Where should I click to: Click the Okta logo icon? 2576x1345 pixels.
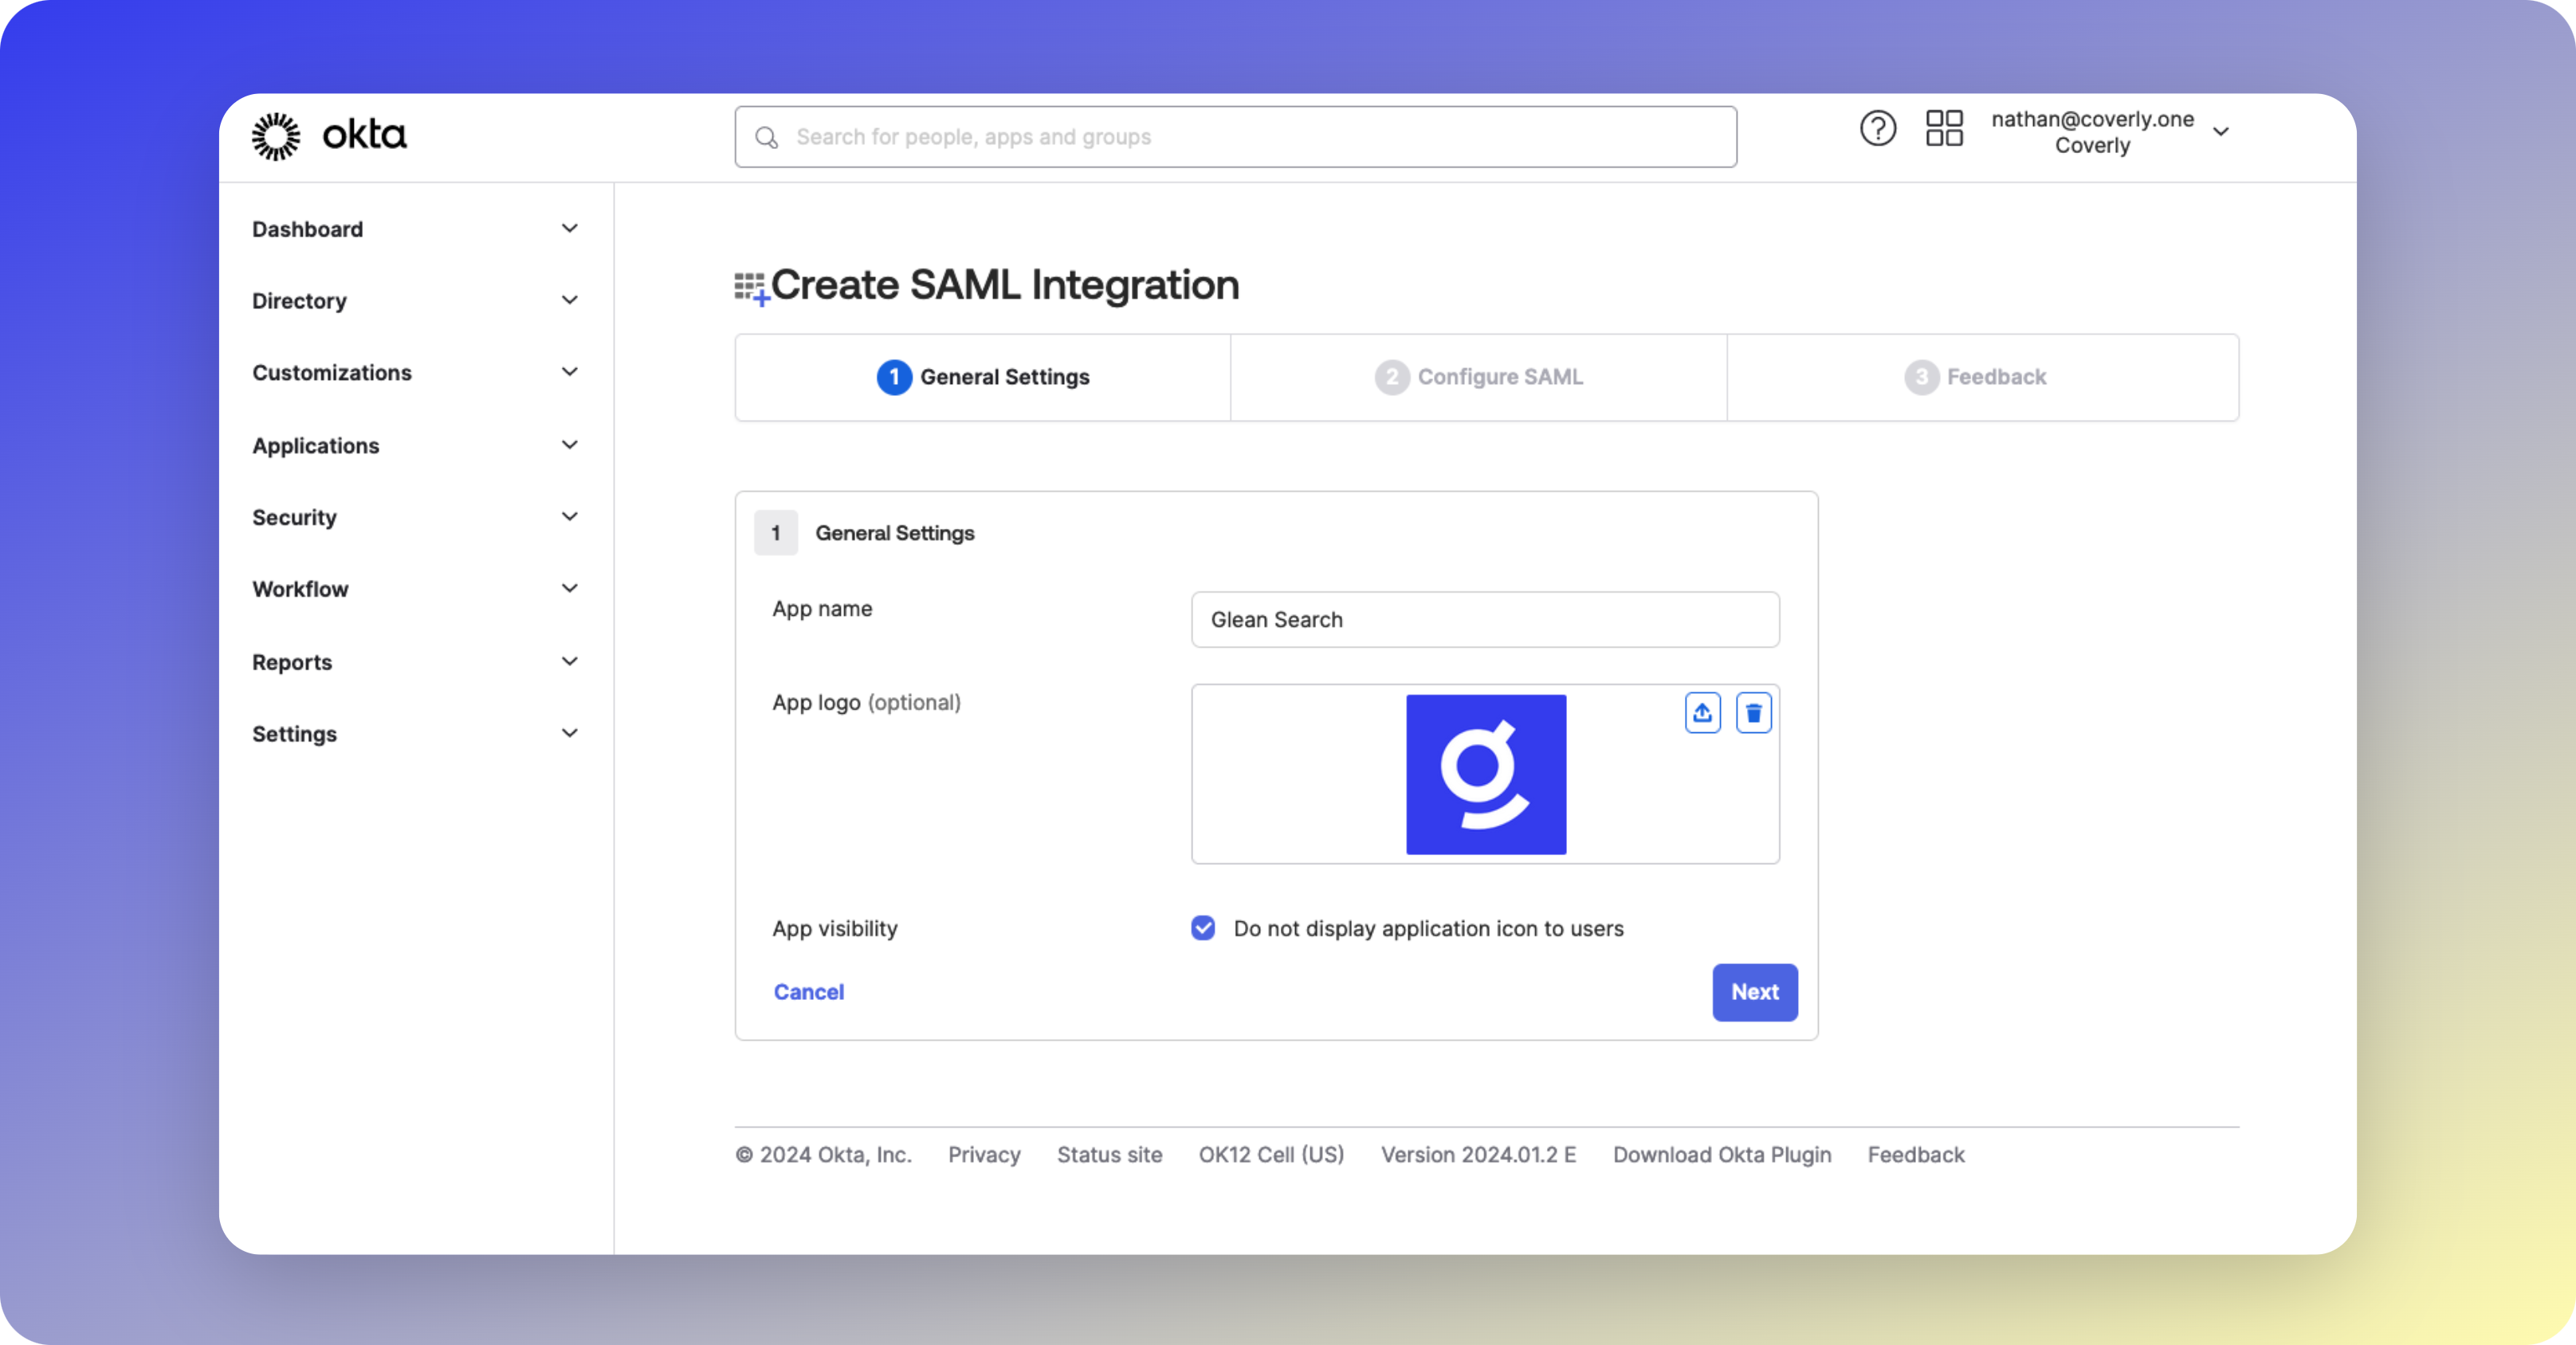[276, 136]
